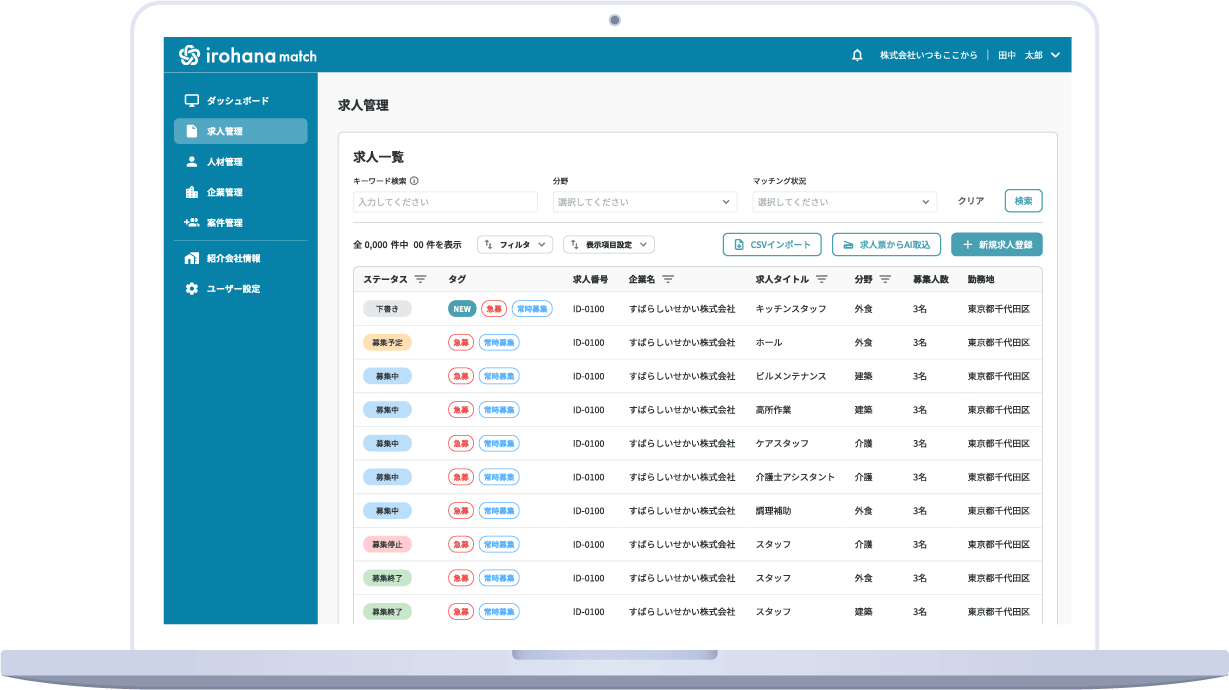Click the keyword search info icon

[414, 181]
